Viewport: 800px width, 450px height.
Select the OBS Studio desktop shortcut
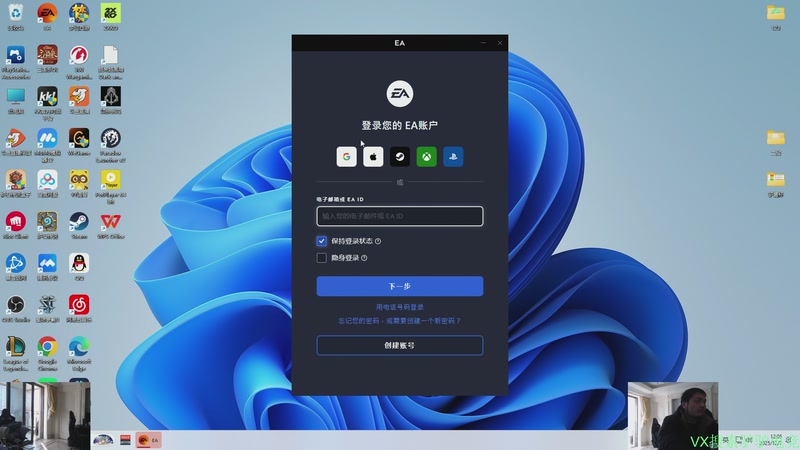[16, 309]
